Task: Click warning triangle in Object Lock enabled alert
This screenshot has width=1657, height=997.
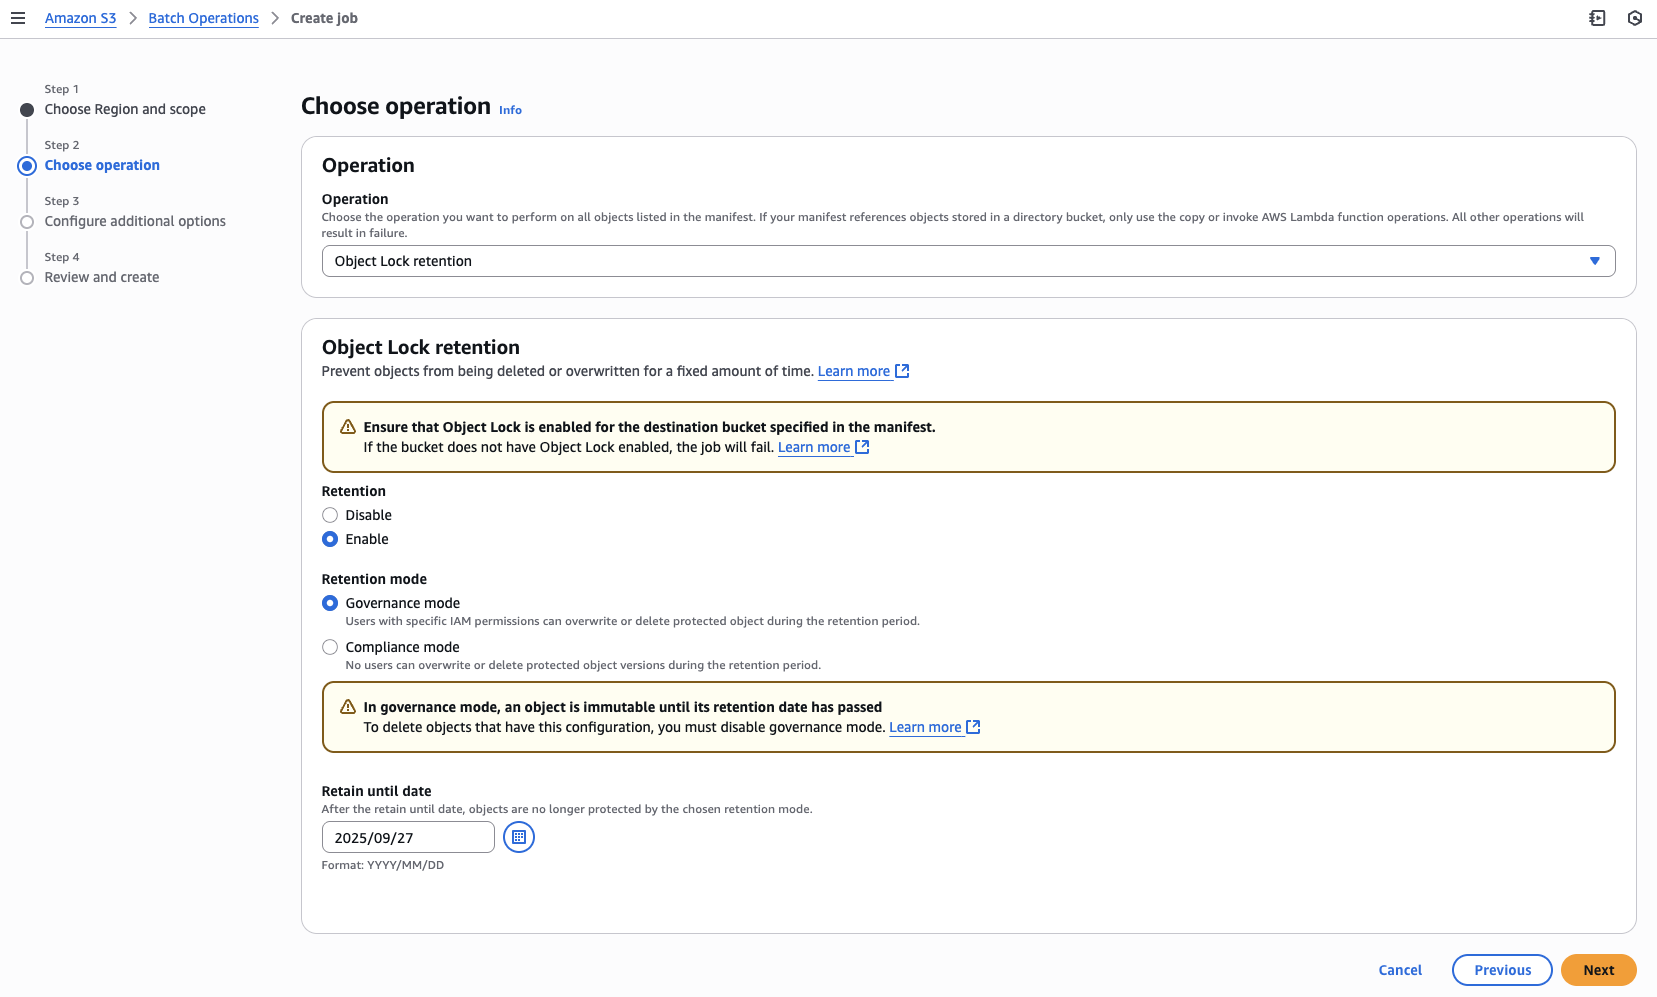Action: click(x=346, y=425)
